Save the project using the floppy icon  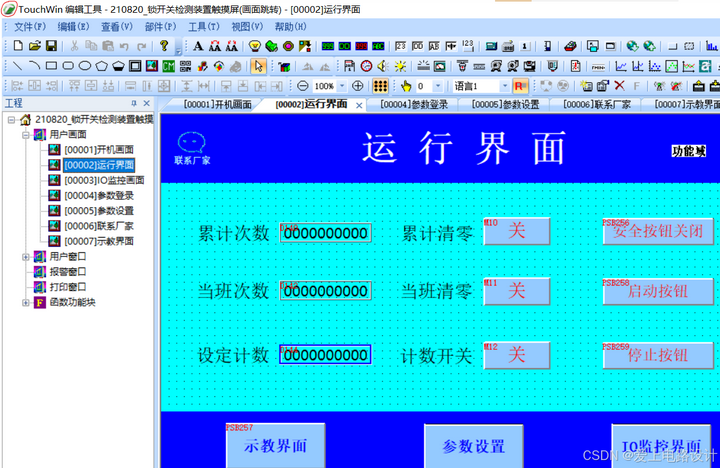(51, 45)
